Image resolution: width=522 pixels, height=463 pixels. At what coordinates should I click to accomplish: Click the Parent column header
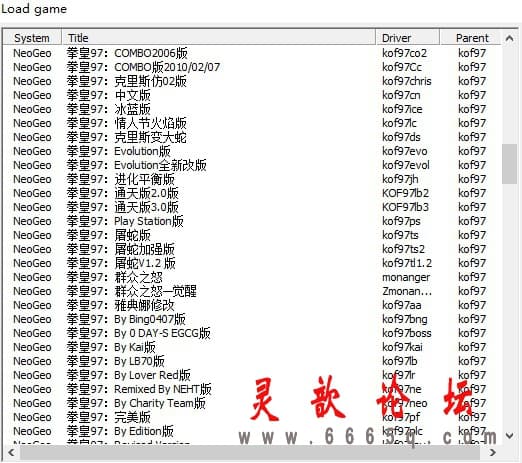[x=471, y=38]
